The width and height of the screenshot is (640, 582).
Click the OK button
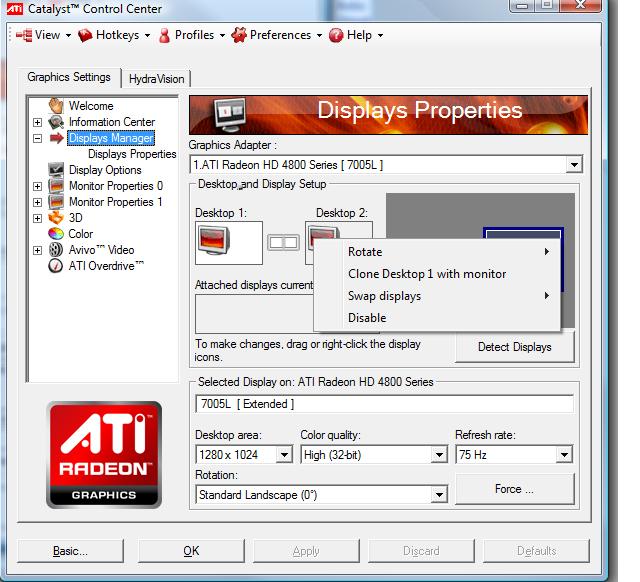(x=191, y=551)
